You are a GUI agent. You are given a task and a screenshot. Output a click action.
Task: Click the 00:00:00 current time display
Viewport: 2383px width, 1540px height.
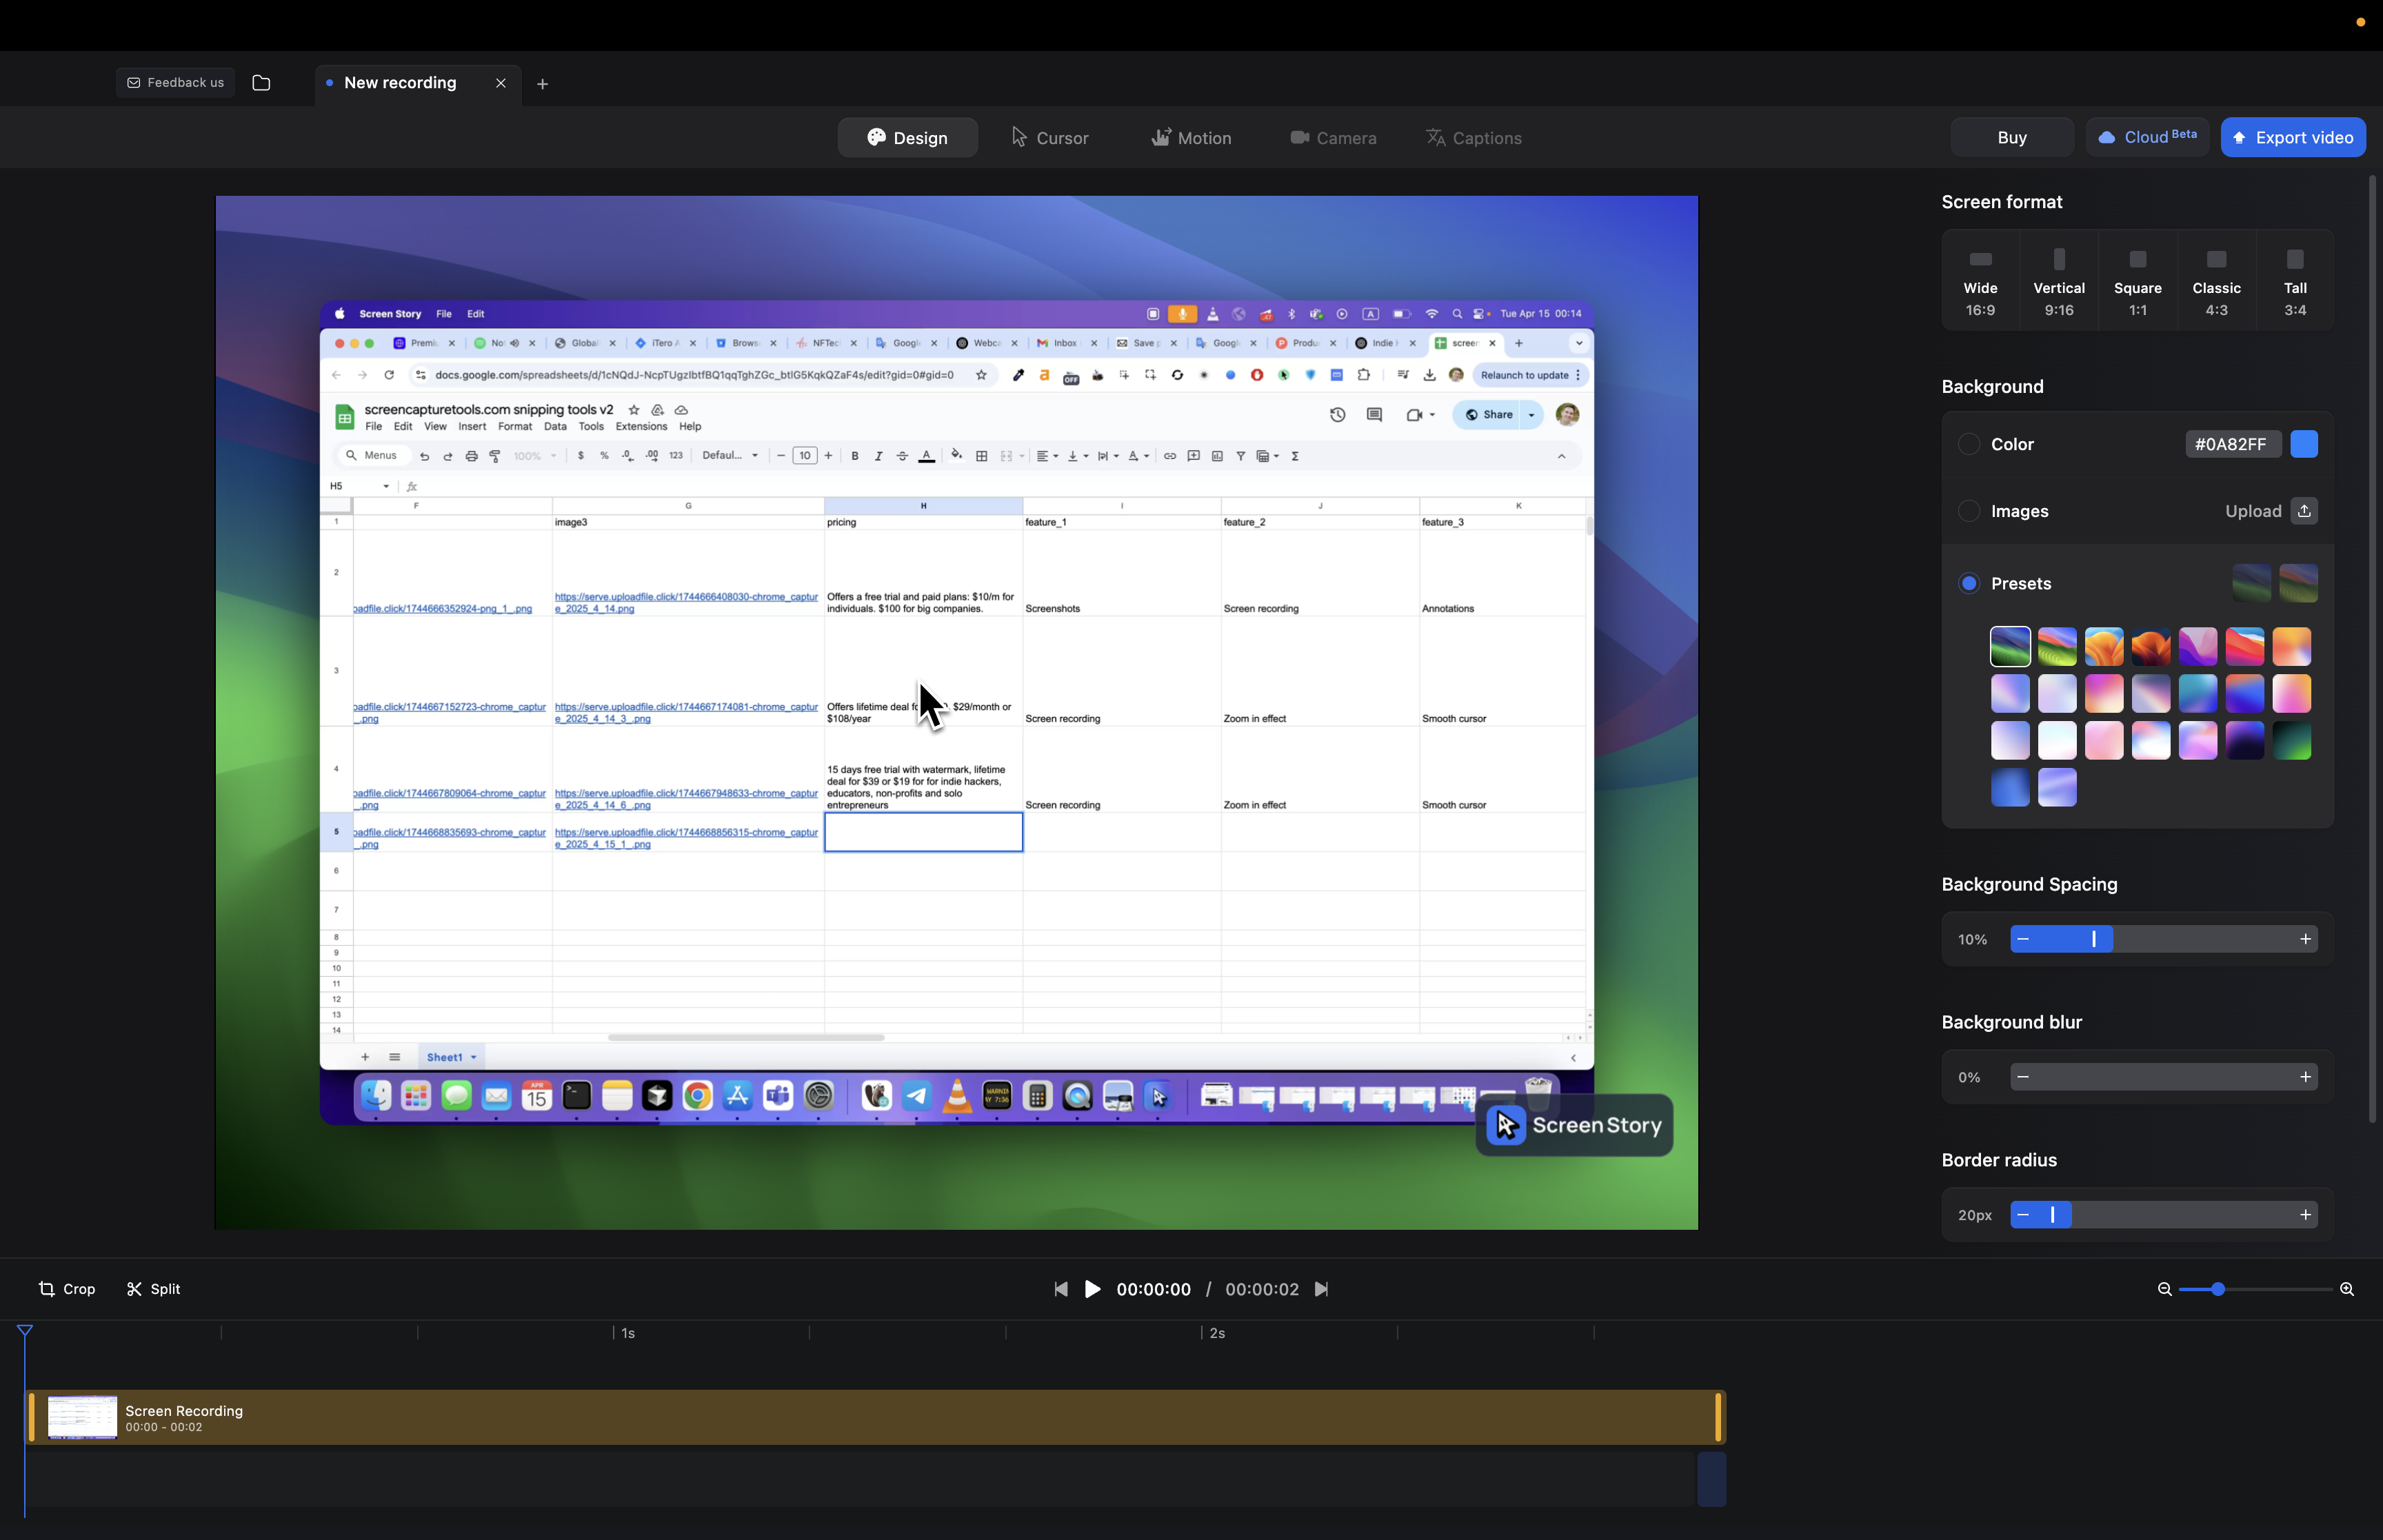click(1153, 1290)
